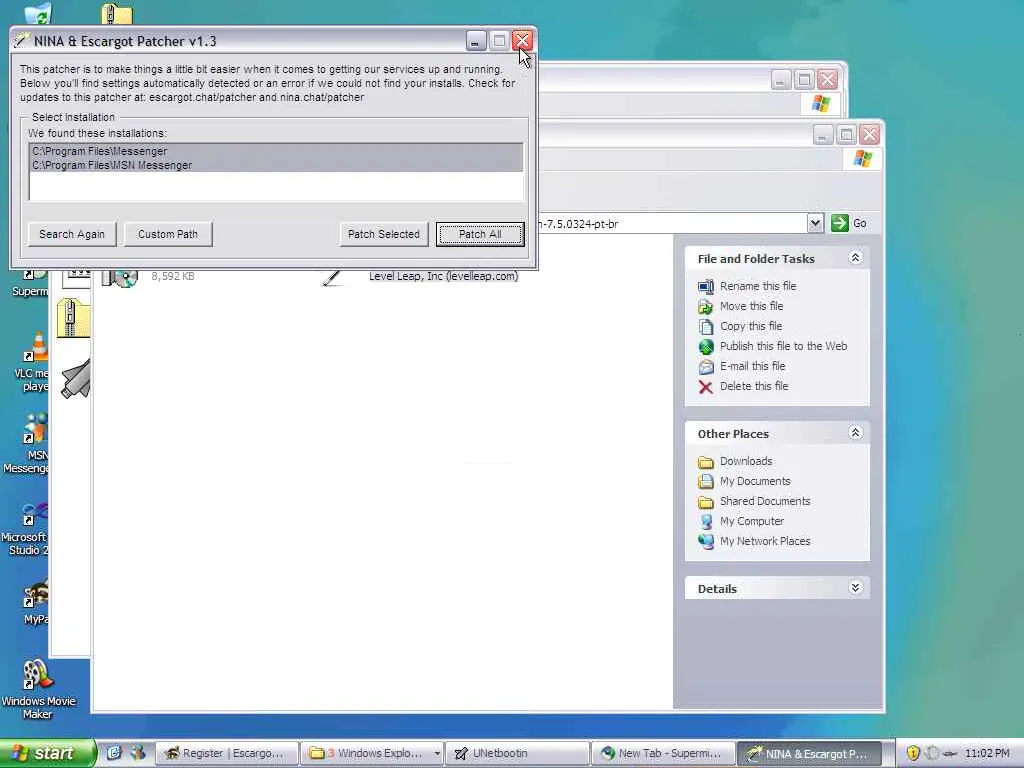Click the Patch All button
The width and height of the screenshot is (1024, 768).
(480, 234)
